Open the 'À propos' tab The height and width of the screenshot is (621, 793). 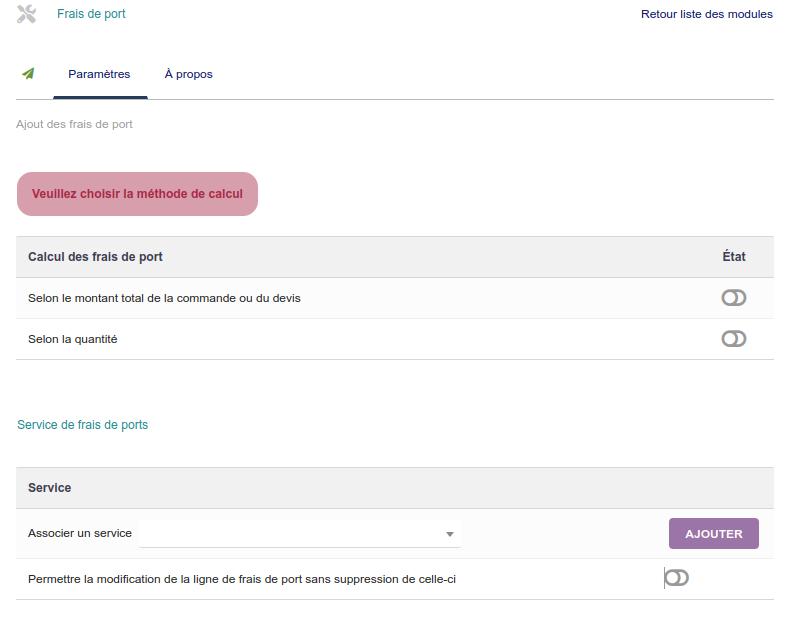[x=188, y=74]
